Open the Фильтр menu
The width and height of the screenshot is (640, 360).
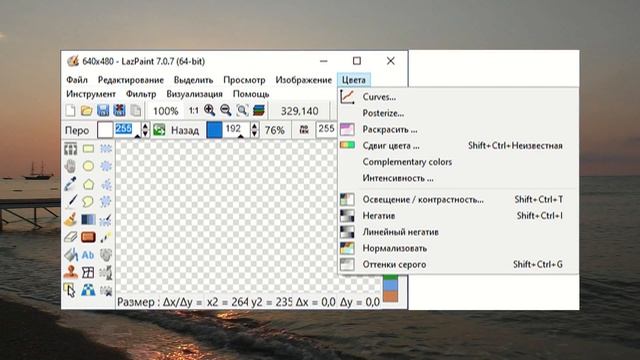click(x=141, y=94)
